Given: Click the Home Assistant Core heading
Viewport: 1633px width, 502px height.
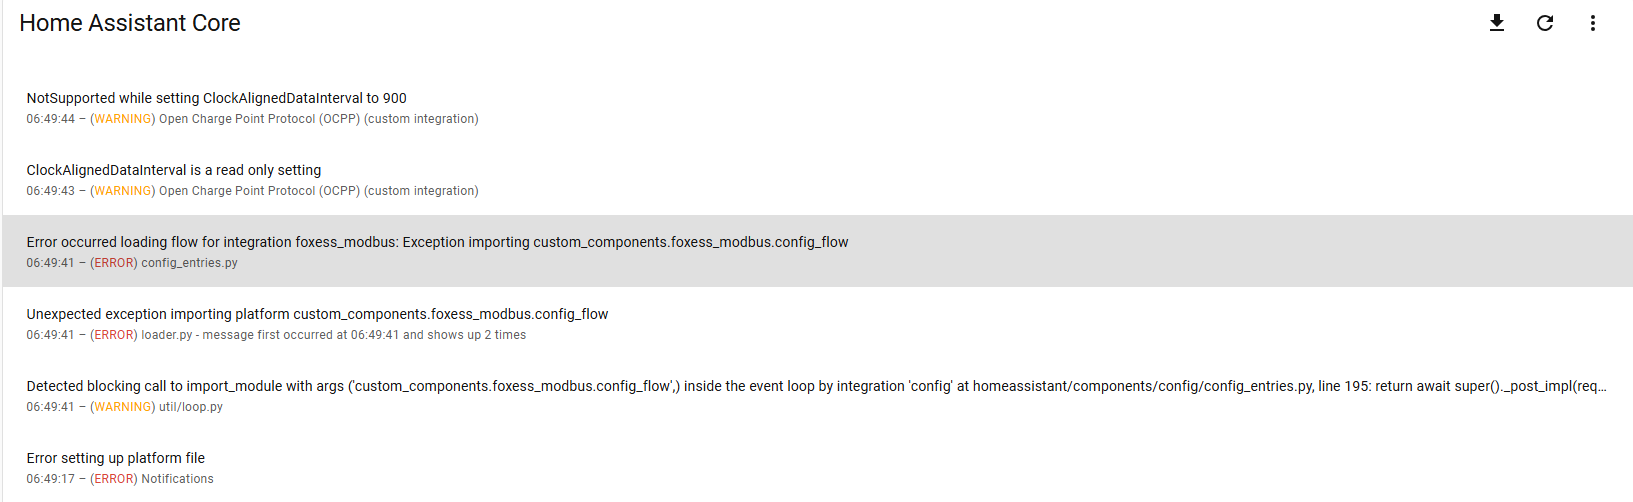Looking at the screenshot, I should click(x=130, y=23).
